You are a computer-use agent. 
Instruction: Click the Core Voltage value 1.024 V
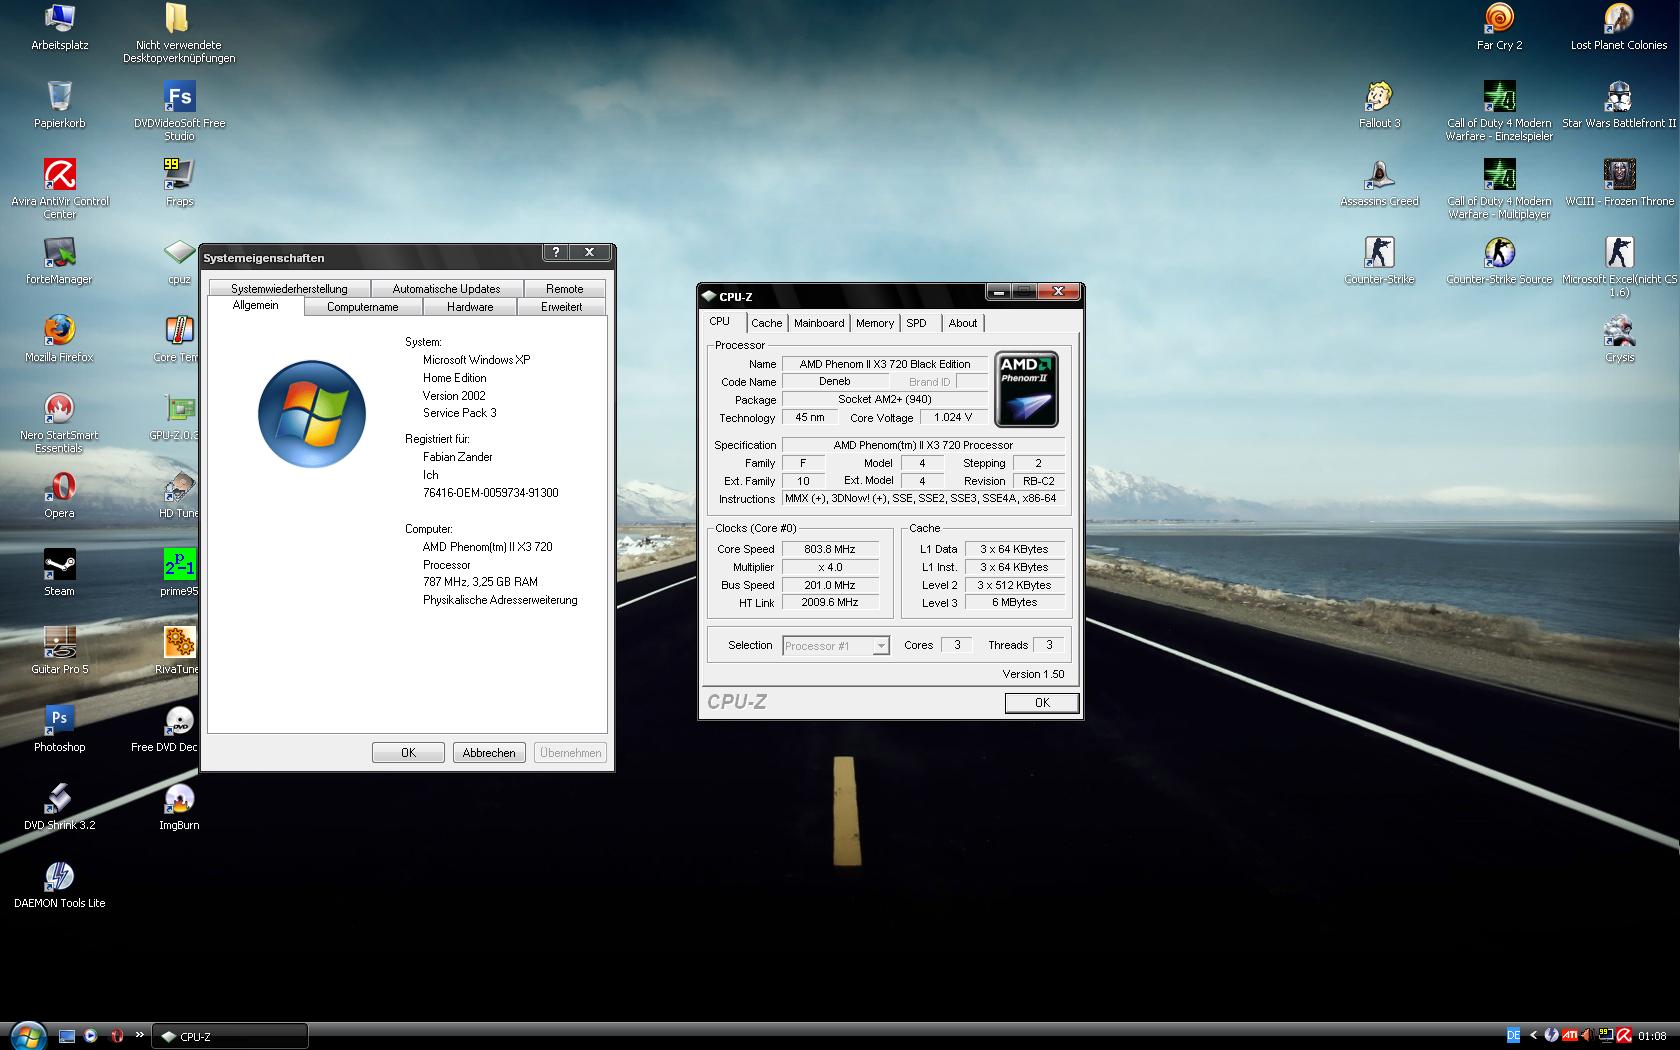click(x=953, y=418)
